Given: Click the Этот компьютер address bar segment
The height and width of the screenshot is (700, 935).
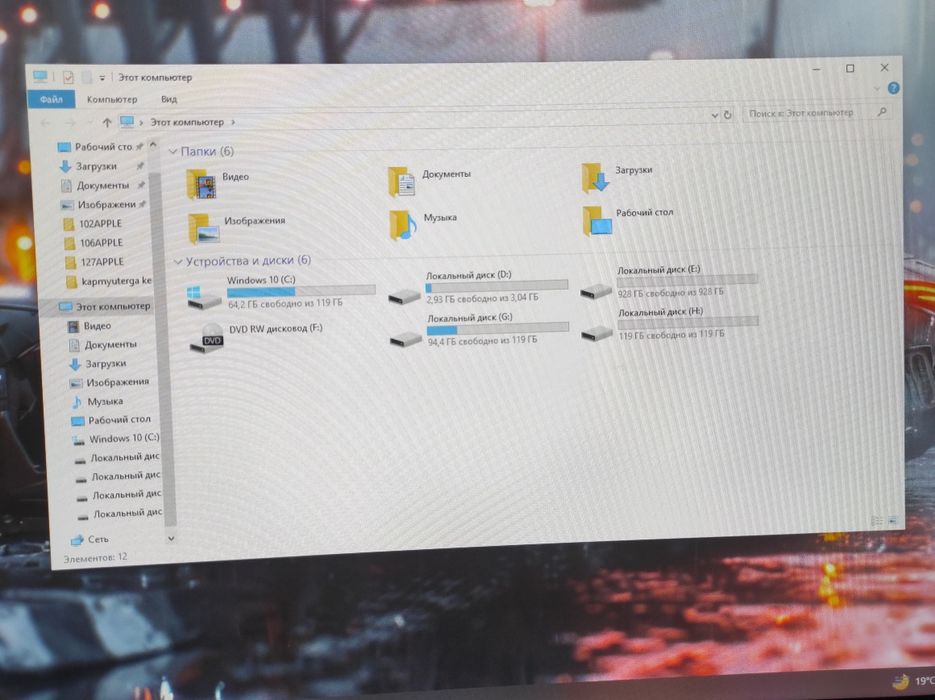Looking at the screenshot, I should pos(187,122).
